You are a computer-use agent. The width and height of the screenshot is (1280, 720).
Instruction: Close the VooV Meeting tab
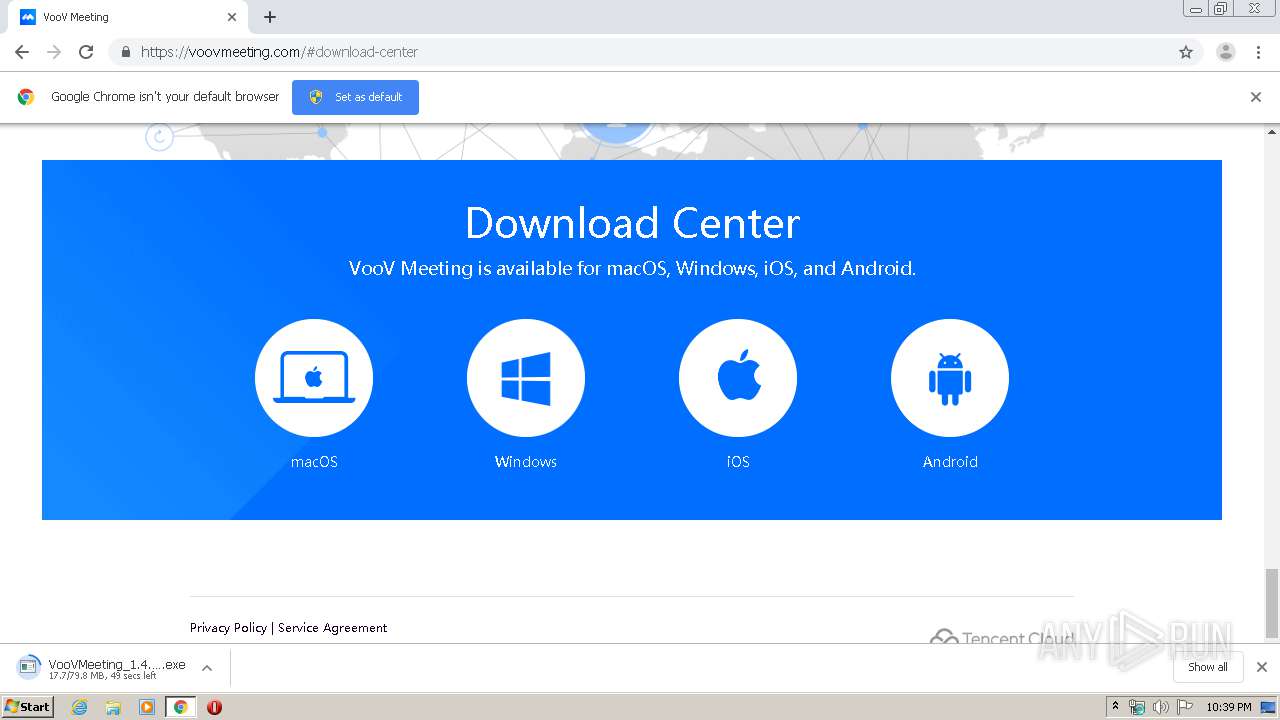click(x=232, y=17)
